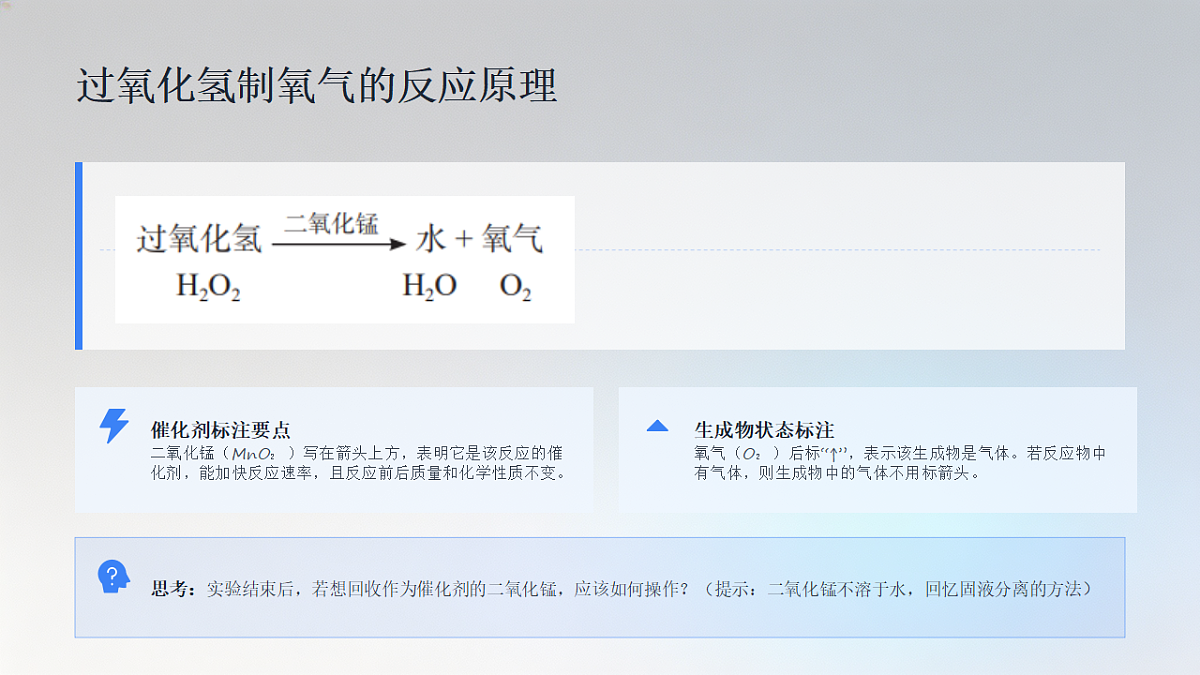Click the blue triangle icon beside 生成物状态标注

(657, 425)
